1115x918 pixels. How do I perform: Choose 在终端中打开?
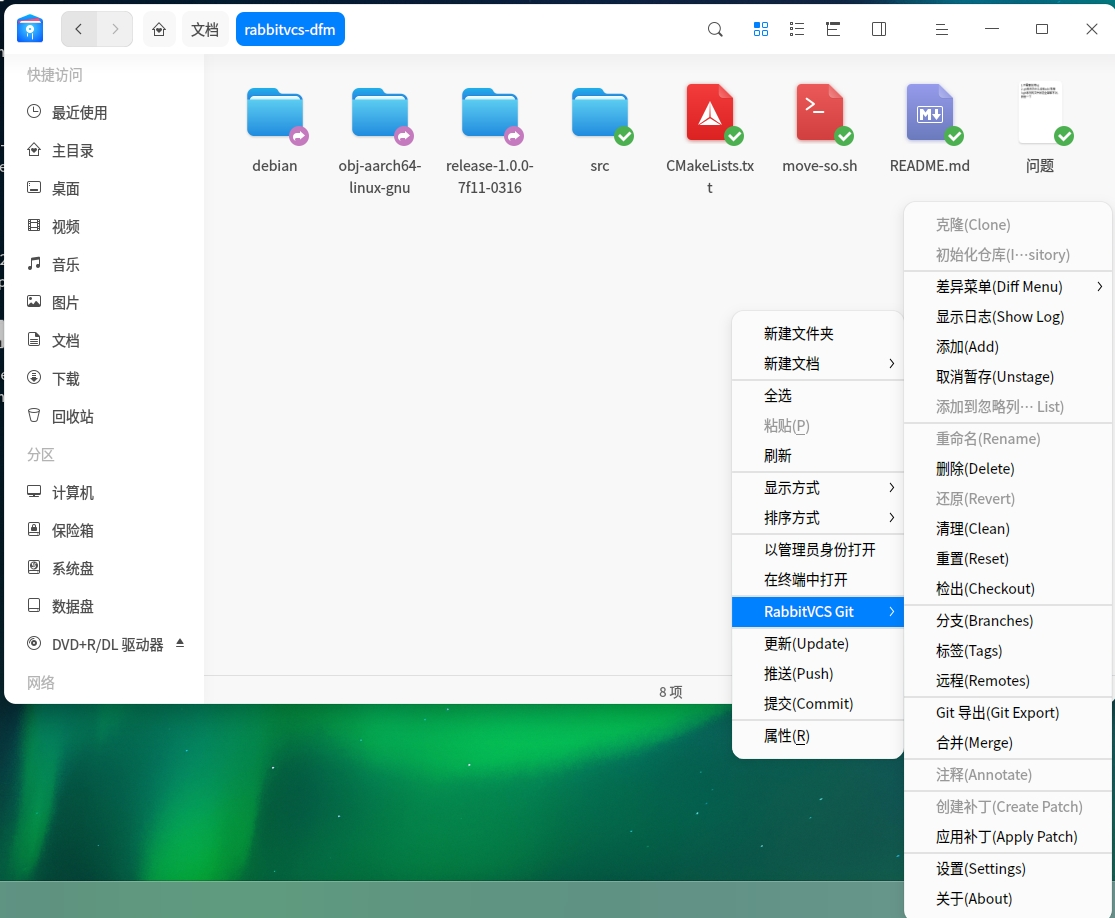coord(818,580)
